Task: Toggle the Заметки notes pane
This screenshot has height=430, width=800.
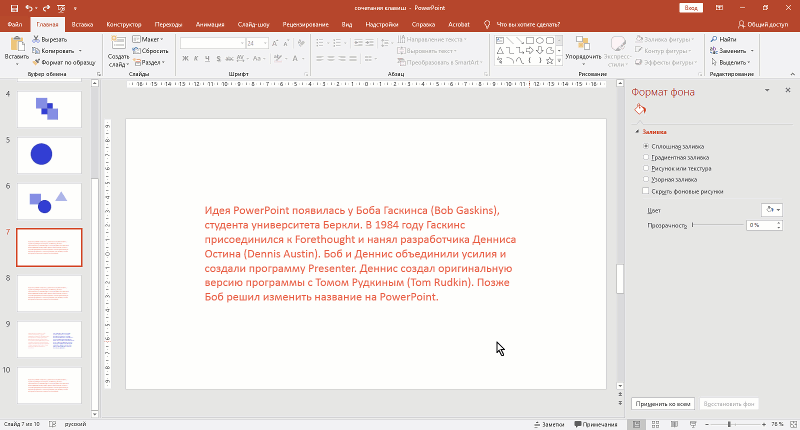Action: pyautogui.click(x=549, y=424)
